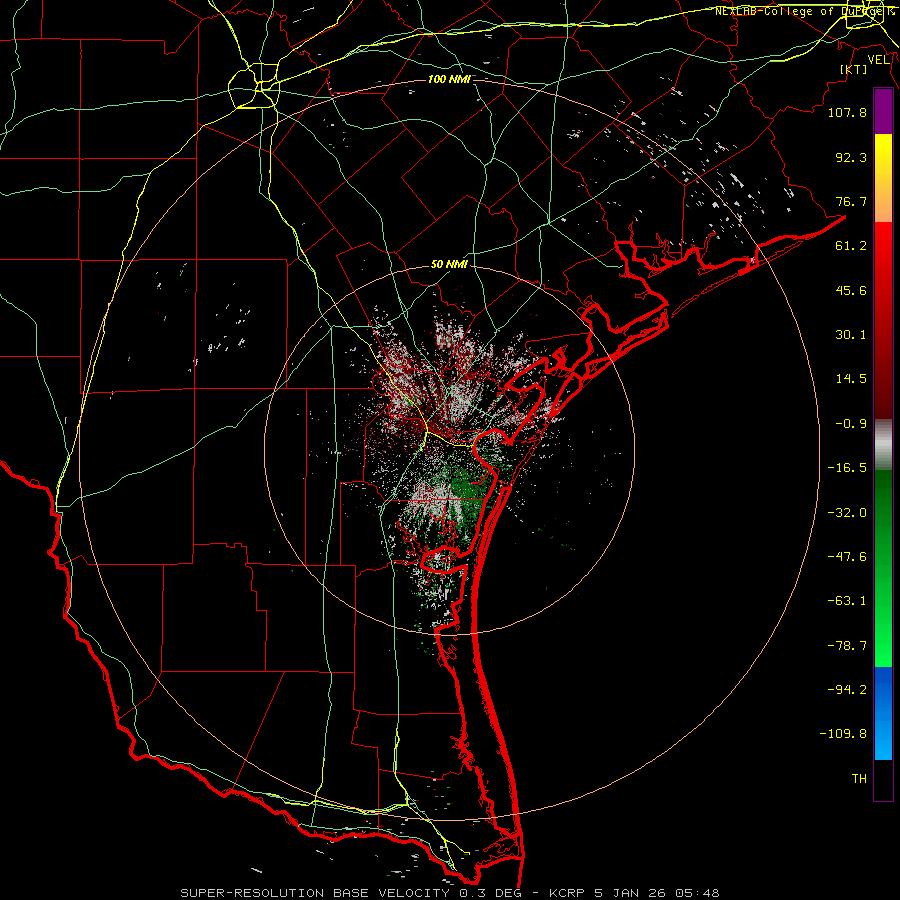The height and width of the screenshot is (900, 900).
Task: Click the -47.6 value on velocity scale
Action: coord(847,557)
